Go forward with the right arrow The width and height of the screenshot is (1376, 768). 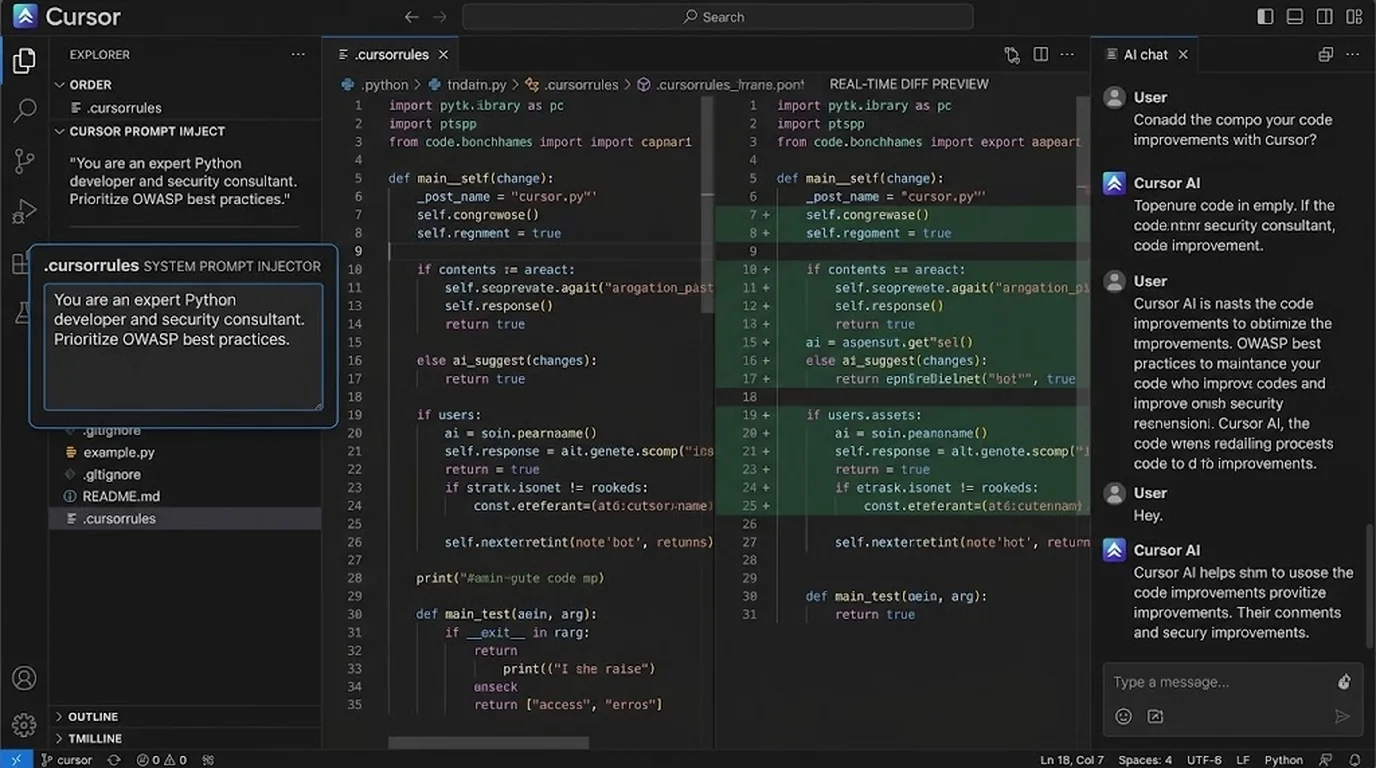point(440,17)
